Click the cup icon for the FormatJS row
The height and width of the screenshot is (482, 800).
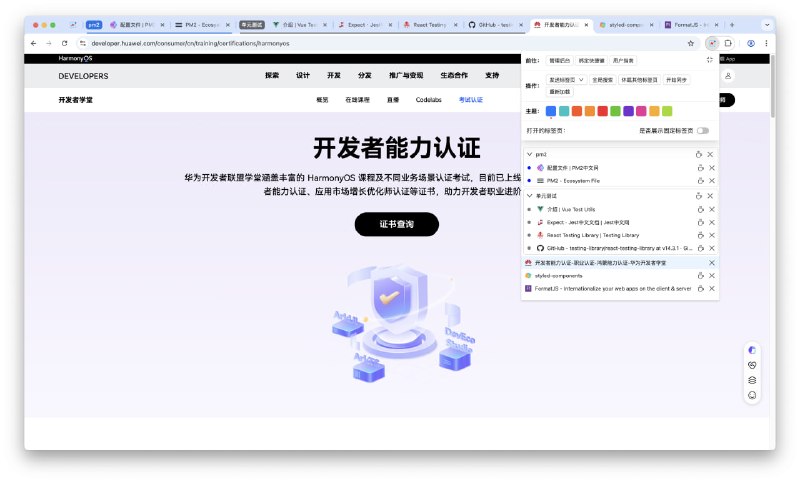[x=701, y=289]
